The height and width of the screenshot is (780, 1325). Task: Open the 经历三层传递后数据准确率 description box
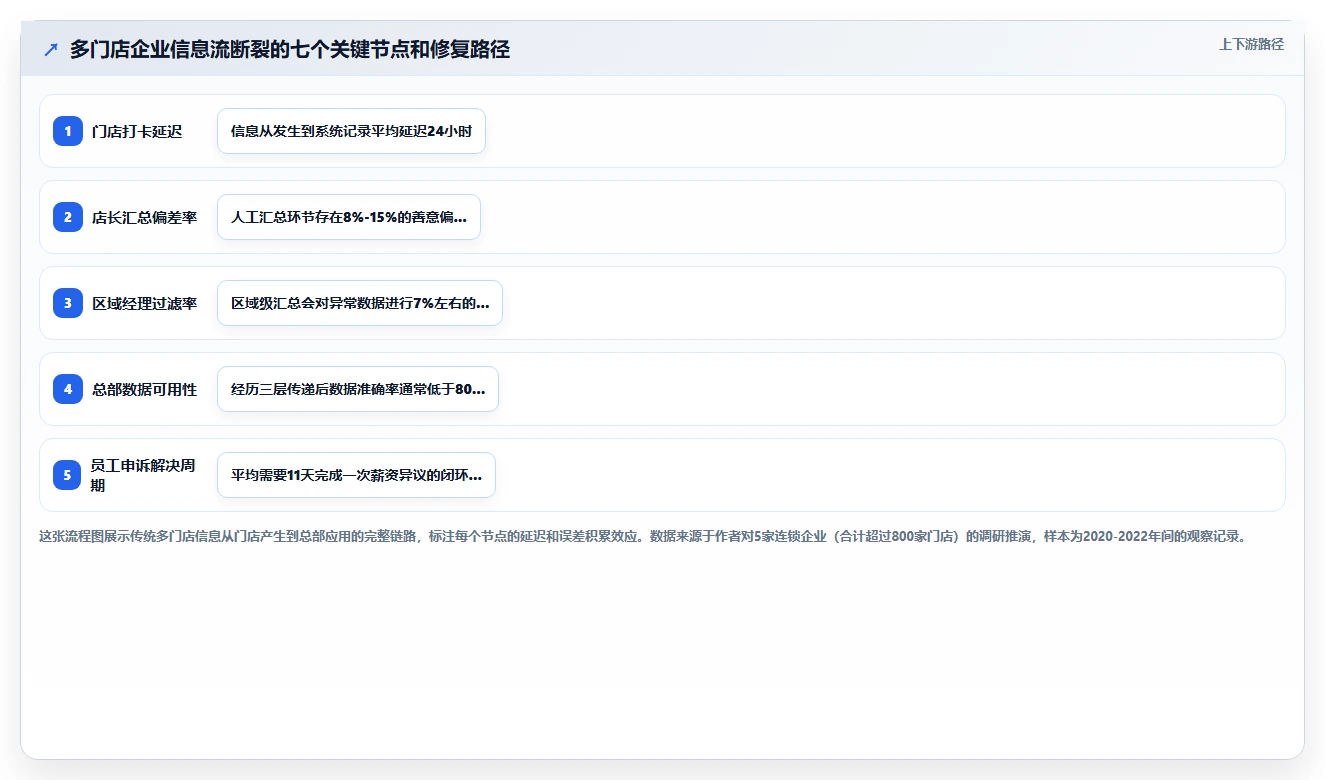point(358,389)
